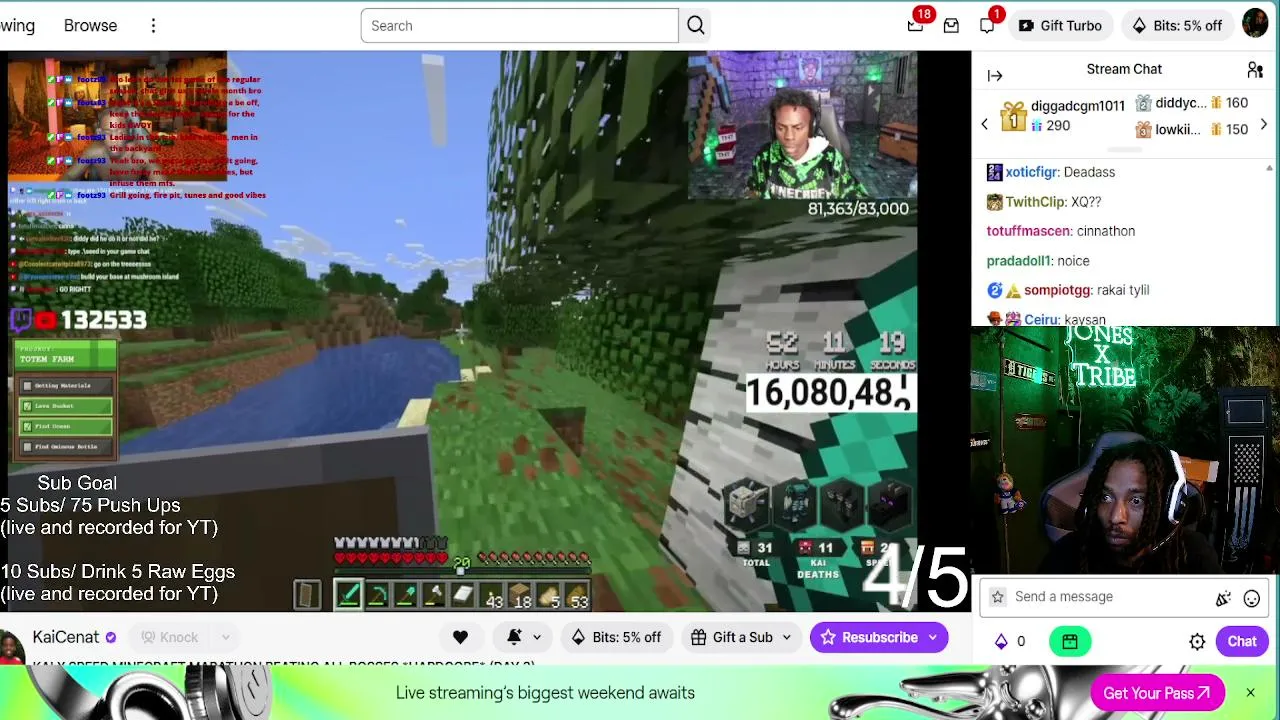Open pradadoll1's chat user card

tap(1019, 261)
